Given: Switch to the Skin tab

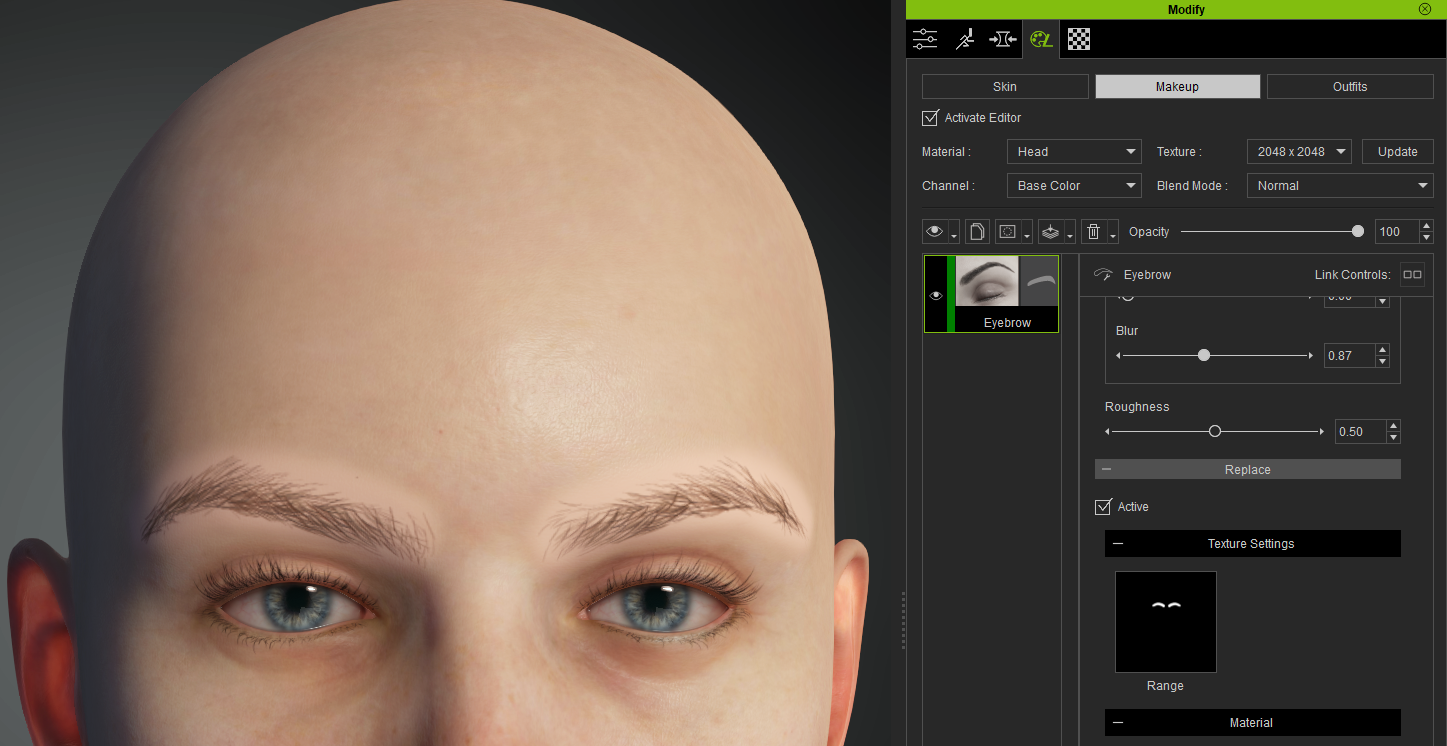Looking at the screenshot, I should point(1005,87).
